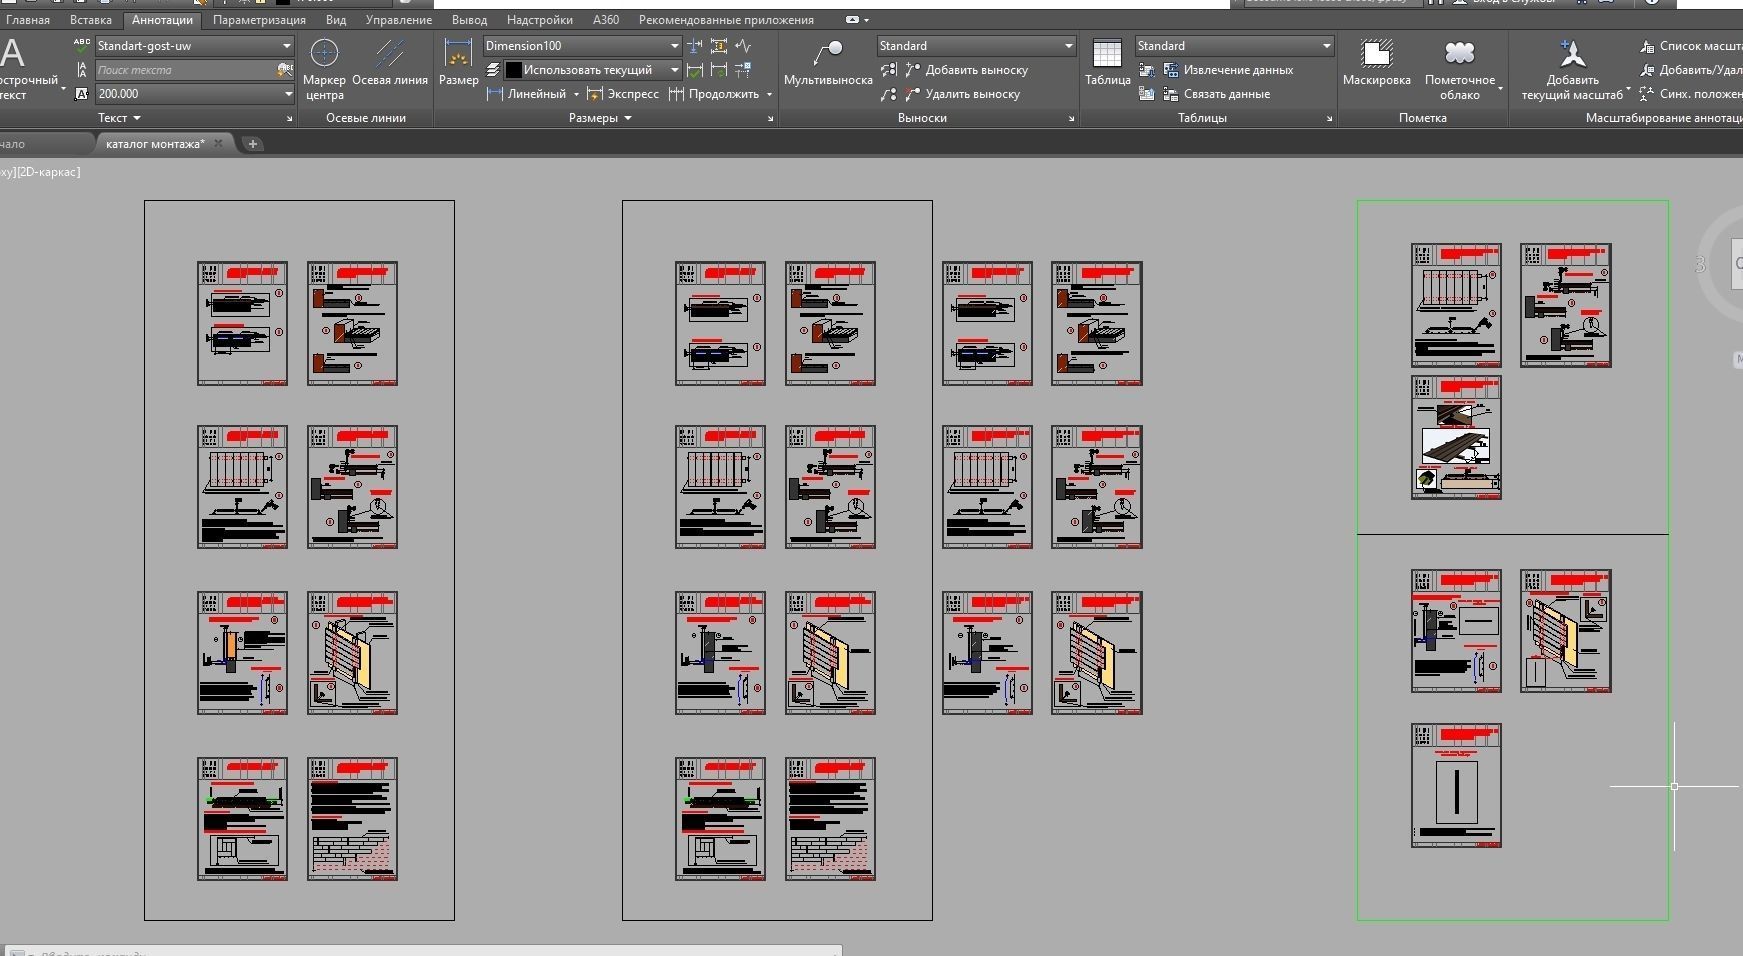Viewport: 1743px width, 956px height.
Task: Toggle the ribbon minimize button
Action: click(852, 20)
